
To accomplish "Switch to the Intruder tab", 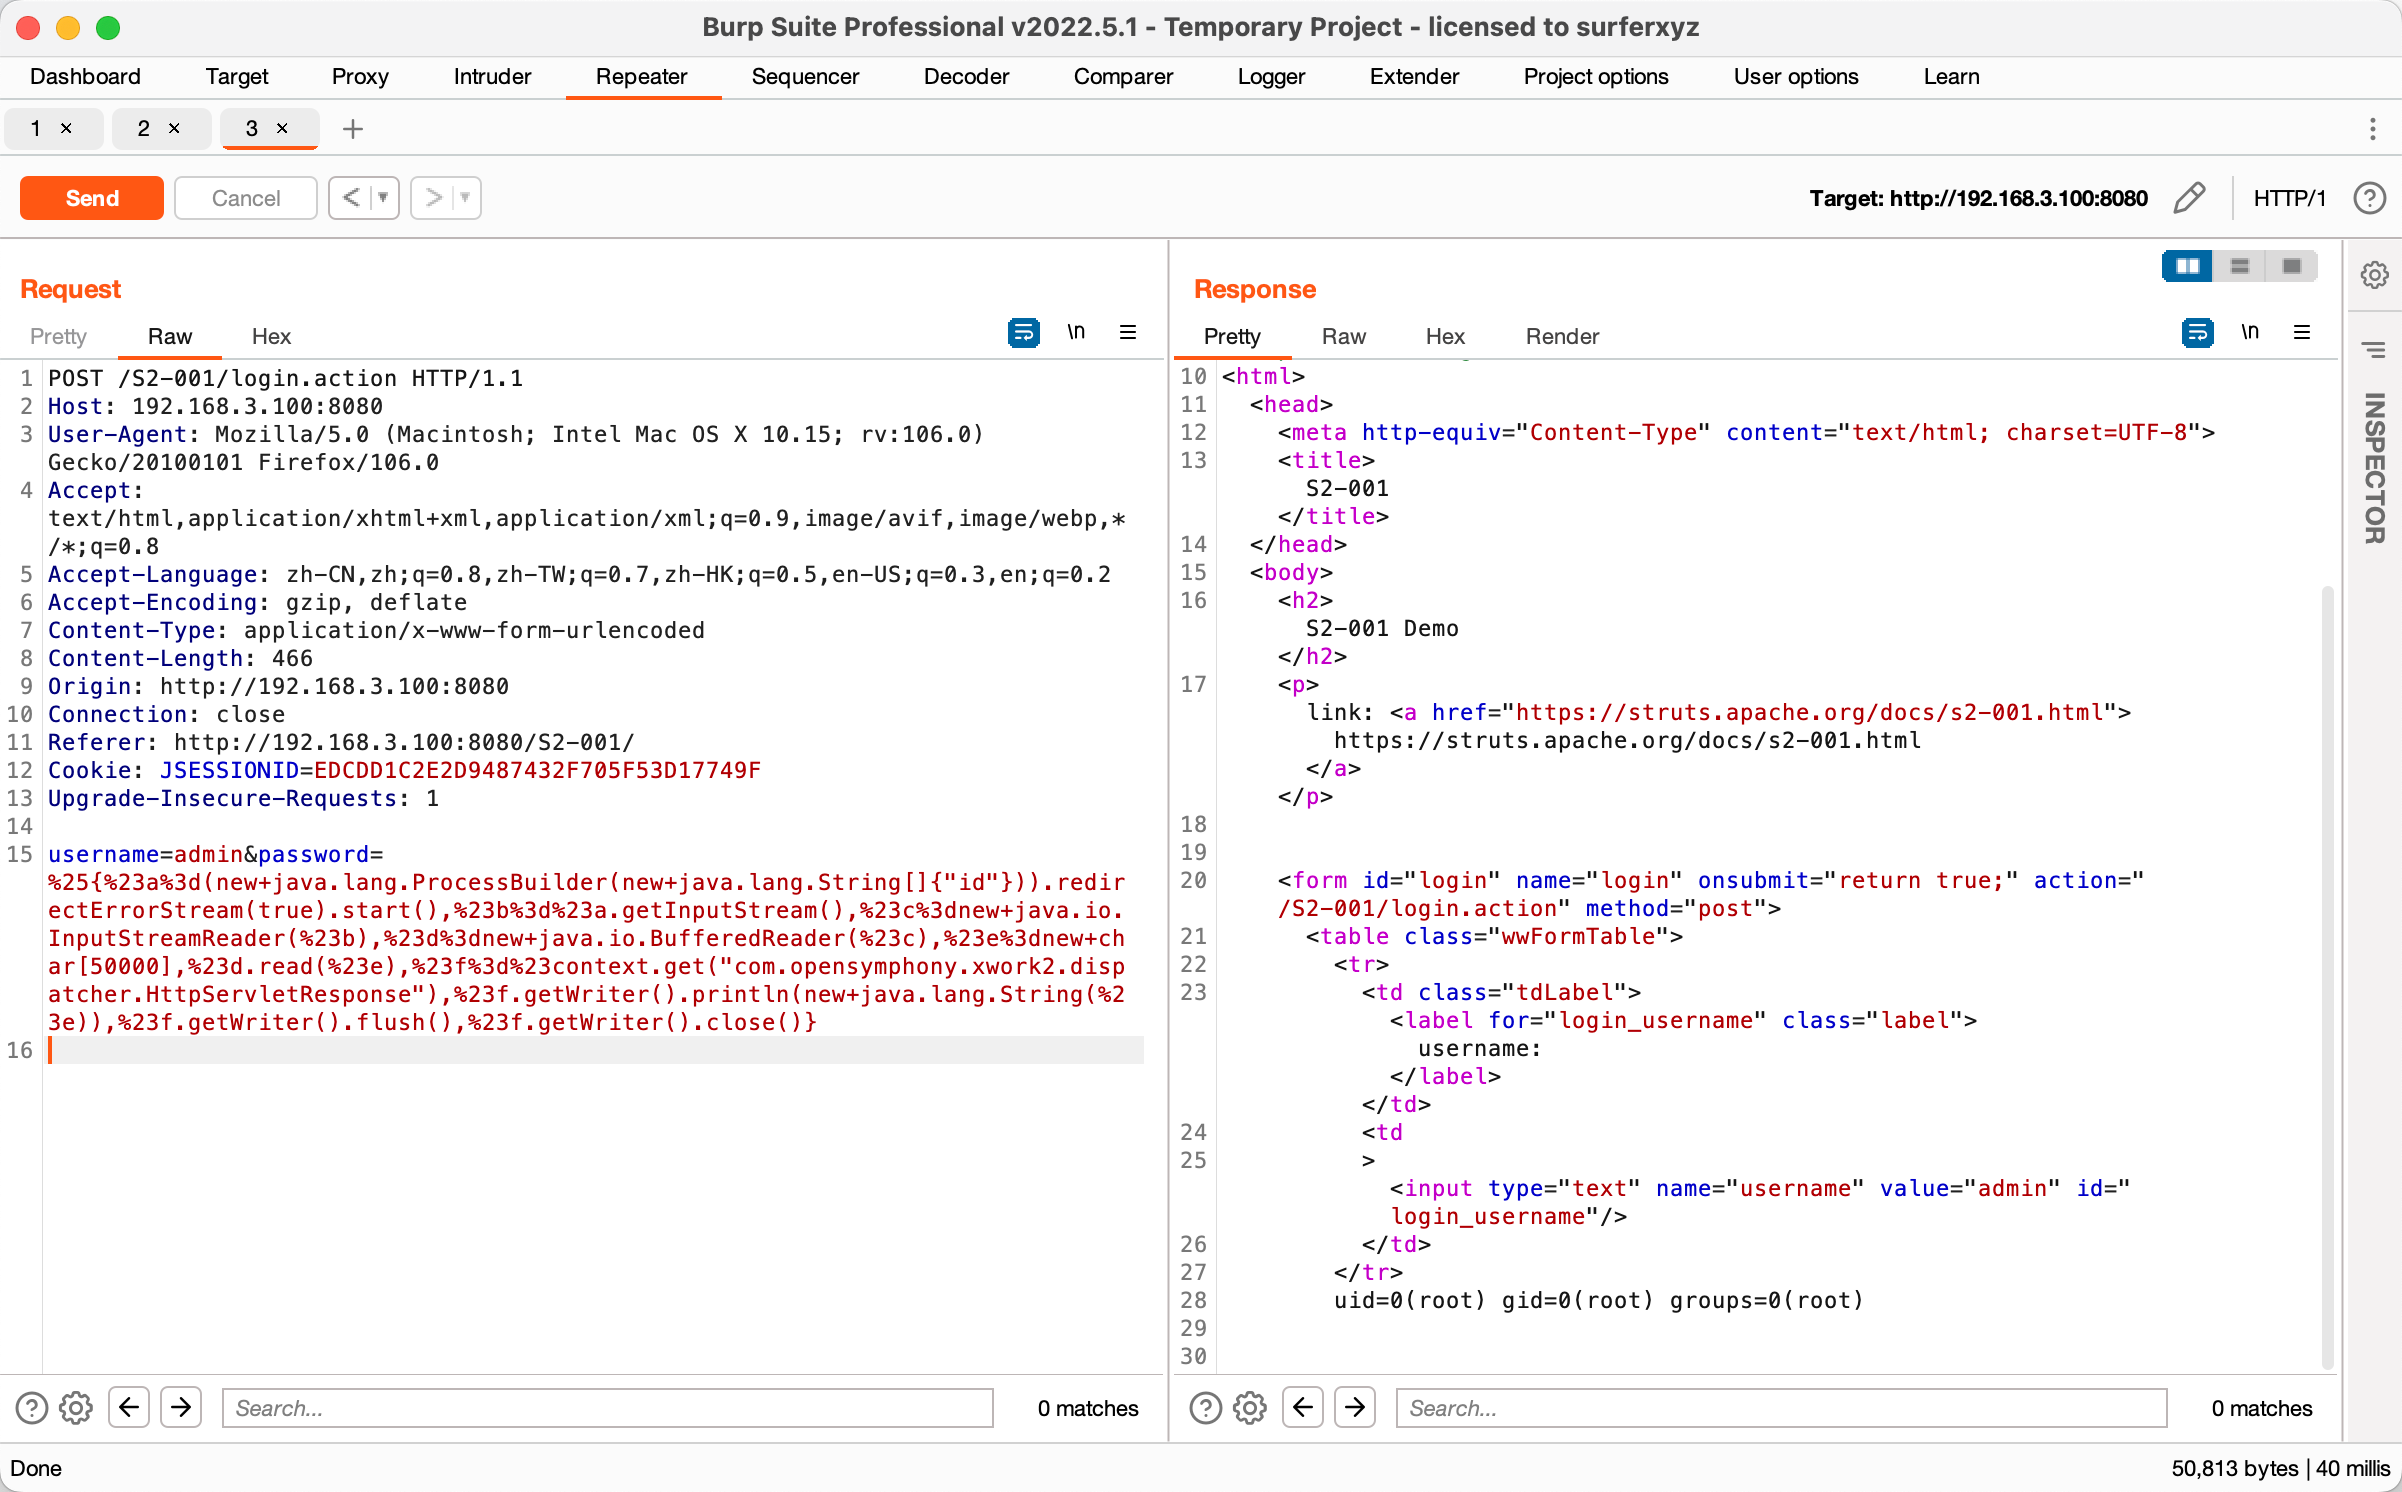I will pos(492,77).
